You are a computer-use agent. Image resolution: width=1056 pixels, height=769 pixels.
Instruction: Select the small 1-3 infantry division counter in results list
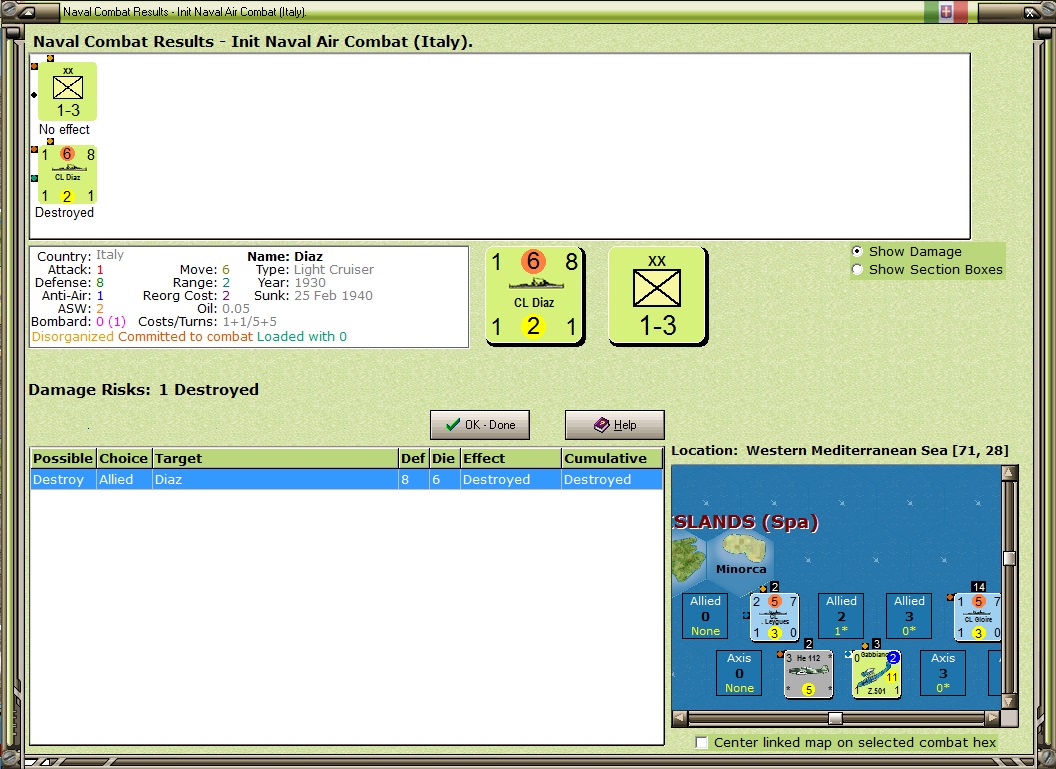point(67,92)
